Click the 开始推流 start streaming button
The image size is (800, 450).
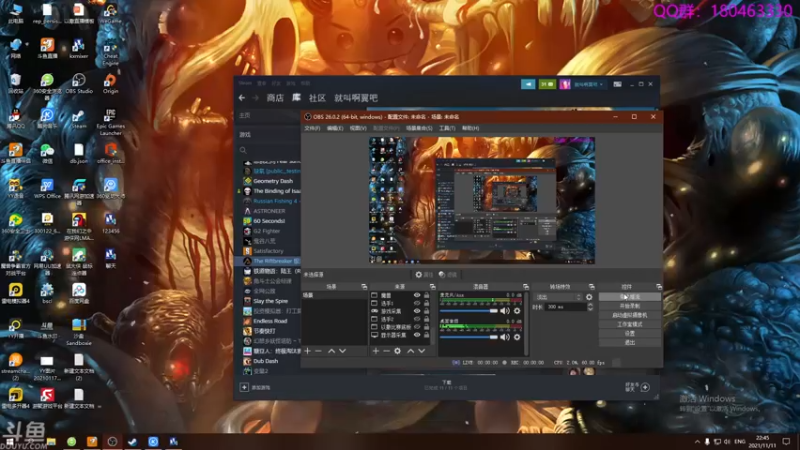click(630, 296)
